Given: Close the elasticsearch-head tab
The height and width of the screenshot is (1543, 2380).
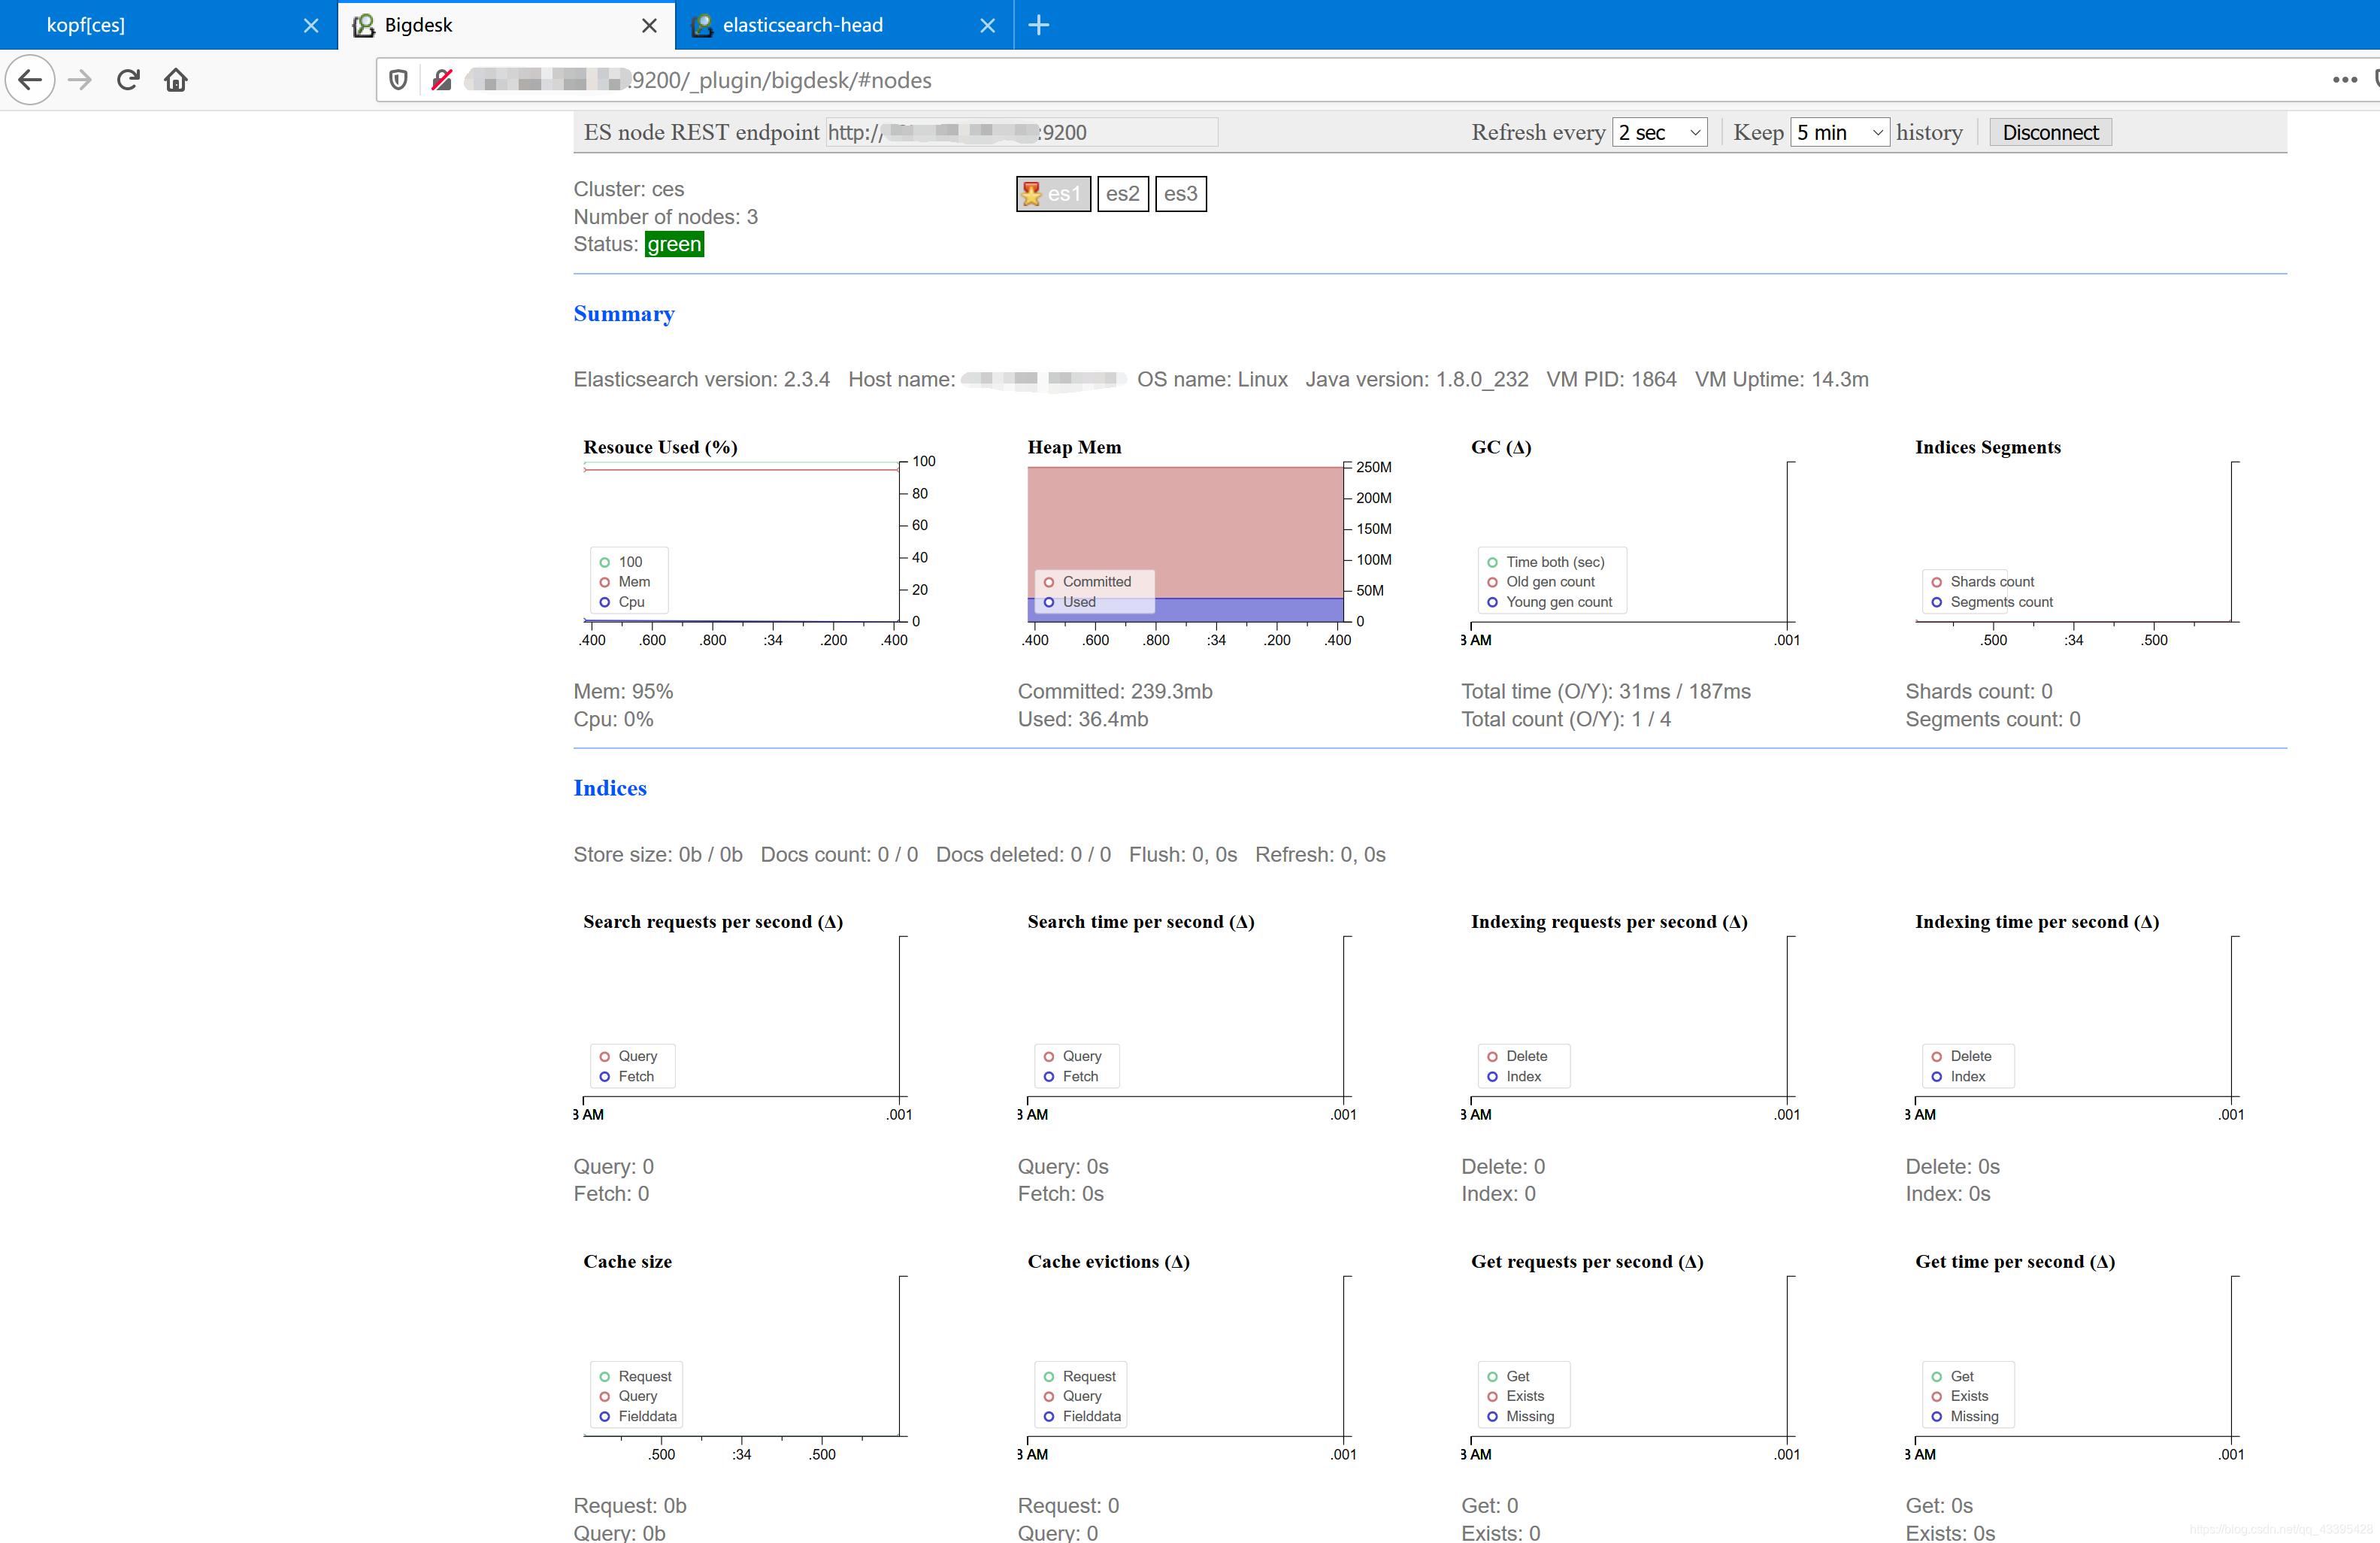Looking at the screenshot, I should click(x=988, y=25).
